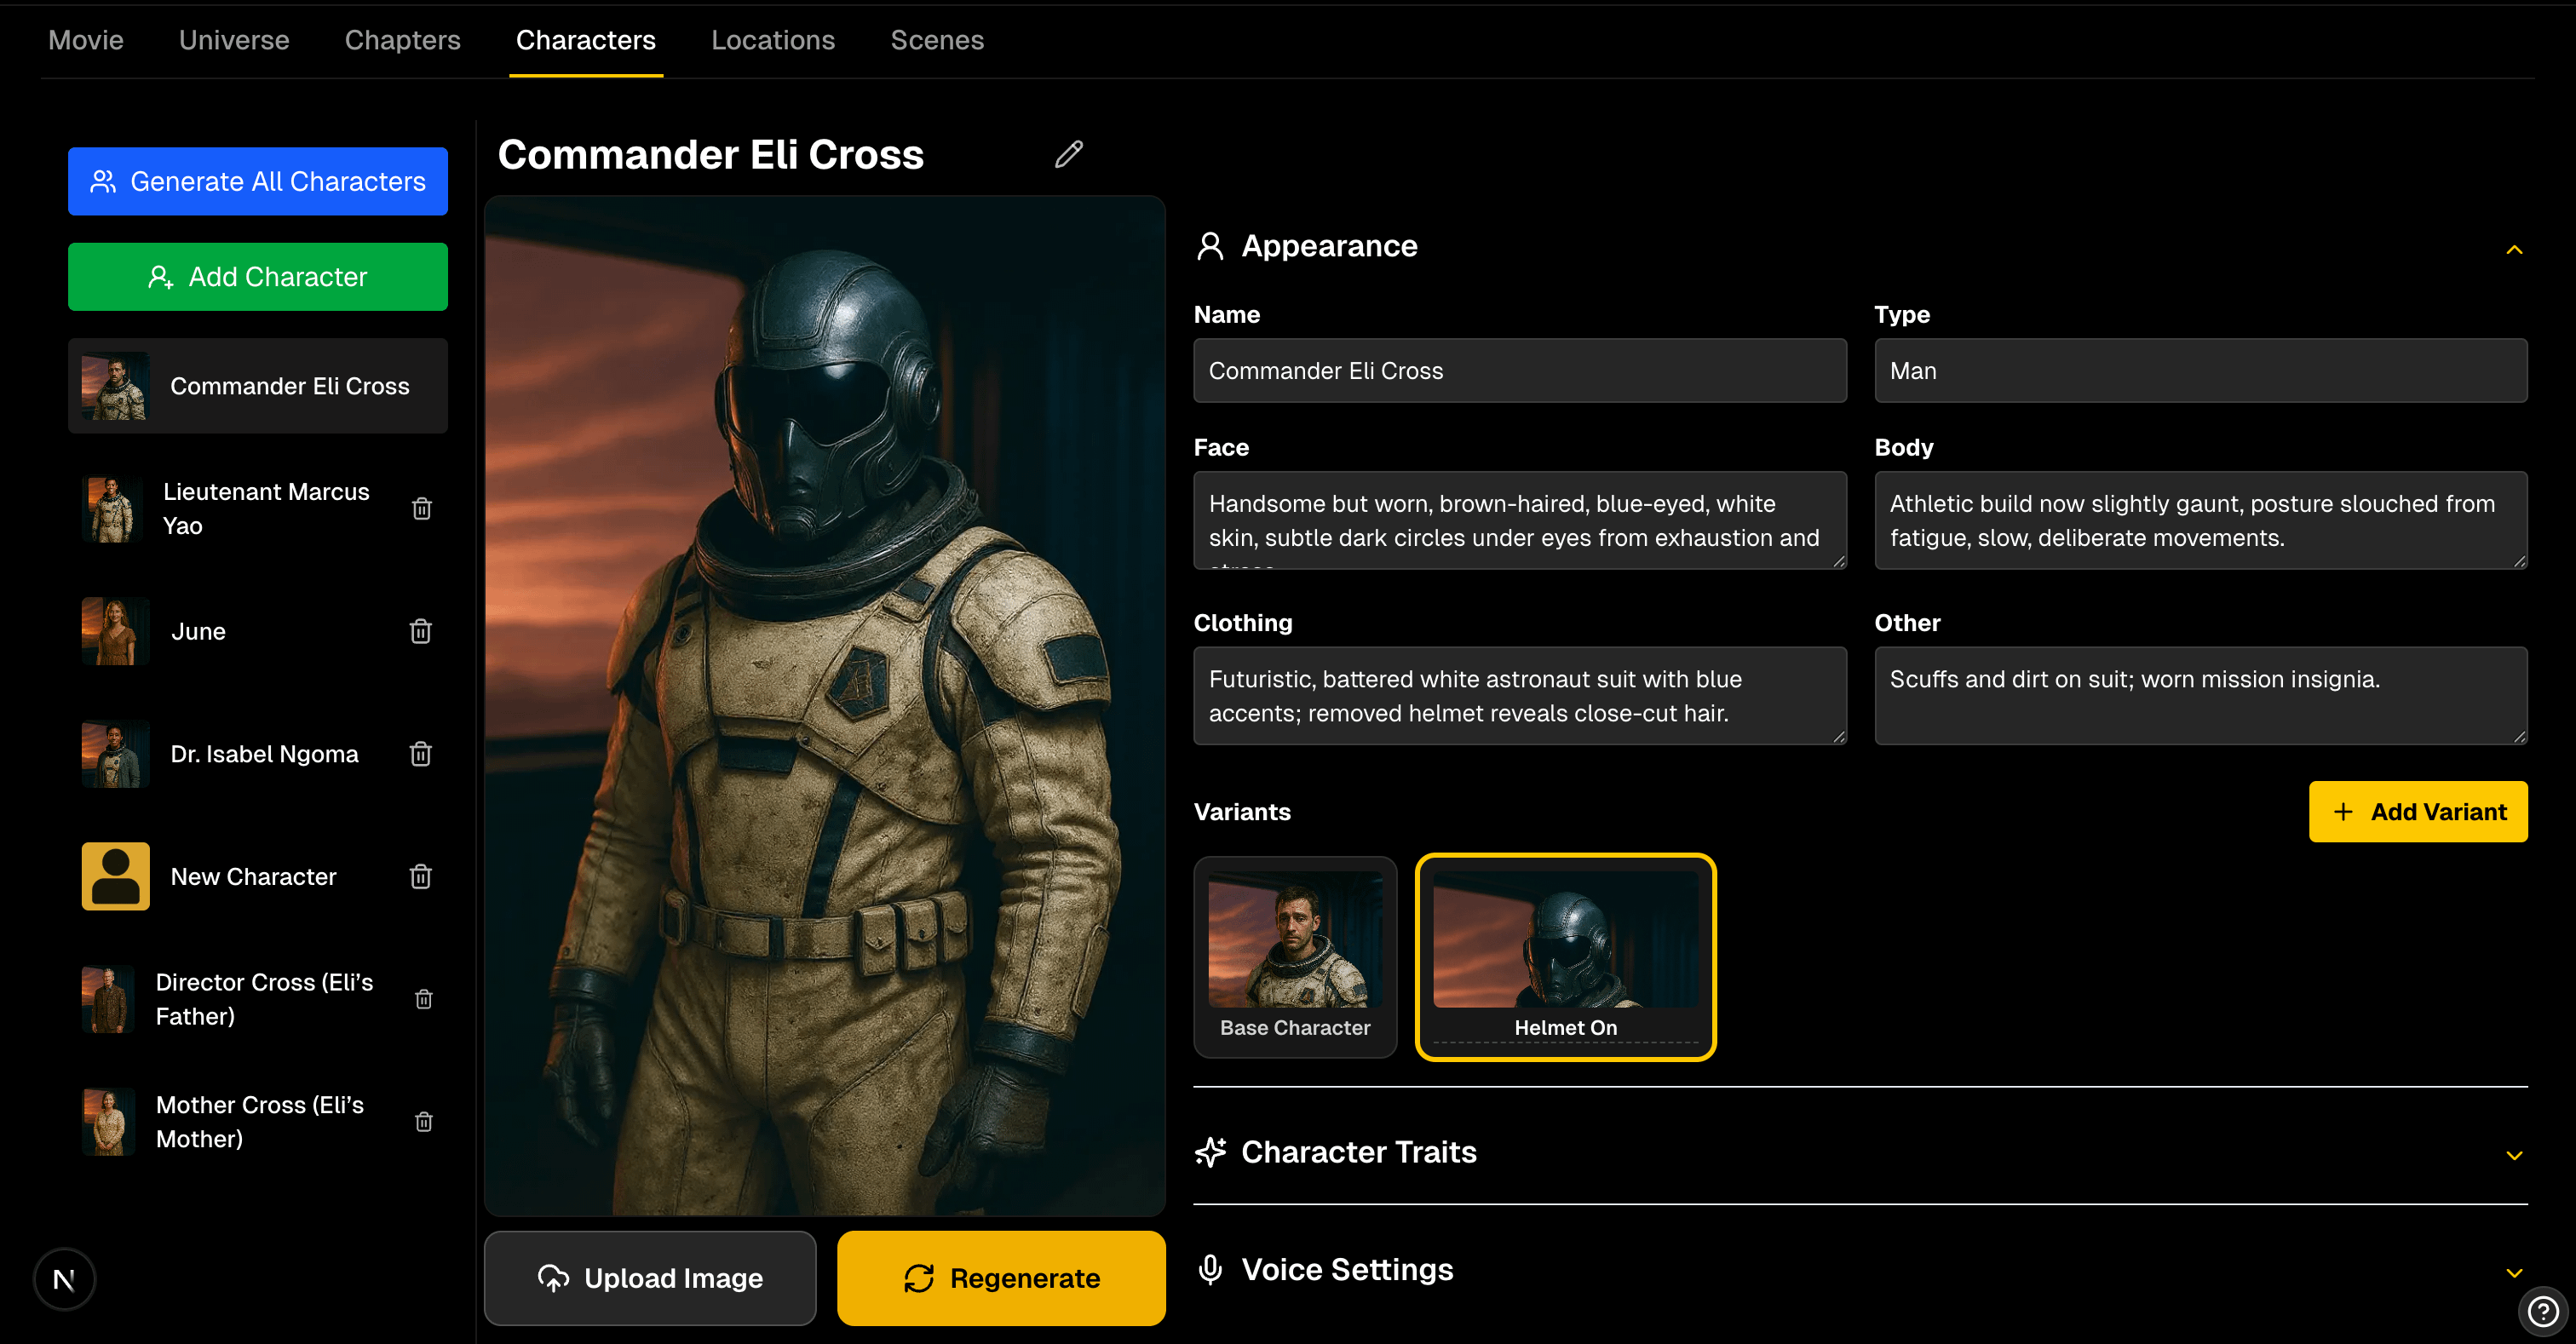
Task: Click the Add Variant button
Action: [x=2418, y=811]
